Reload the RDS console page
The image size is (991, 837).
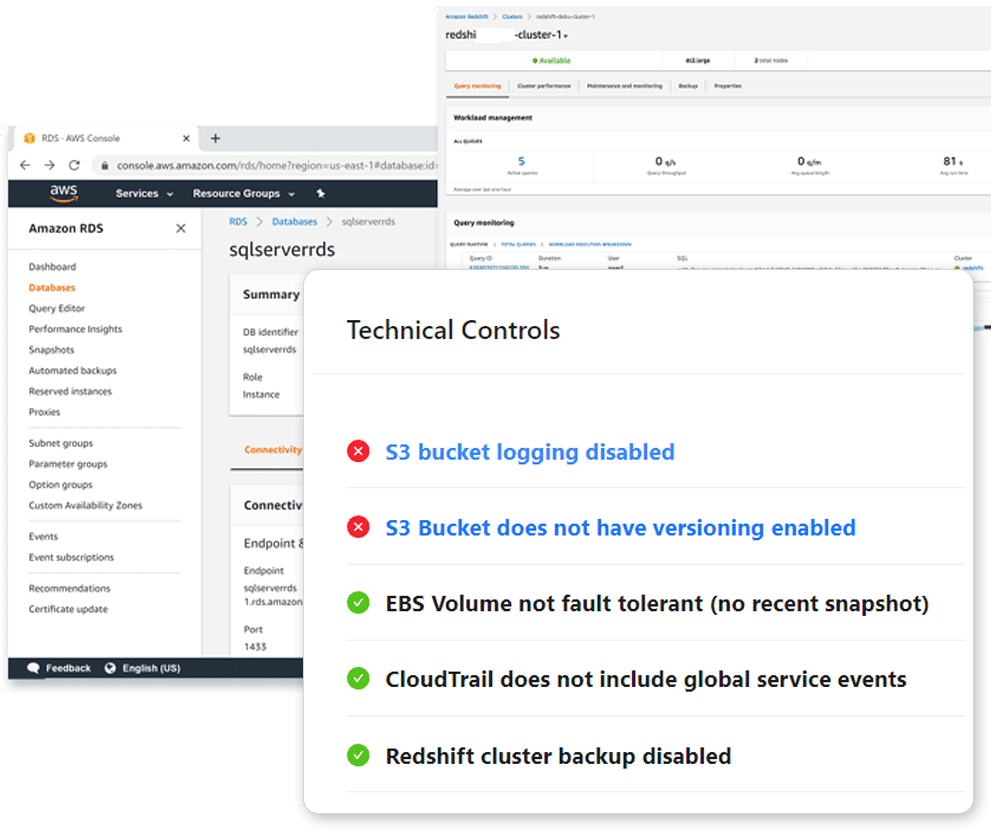[74, 165]
